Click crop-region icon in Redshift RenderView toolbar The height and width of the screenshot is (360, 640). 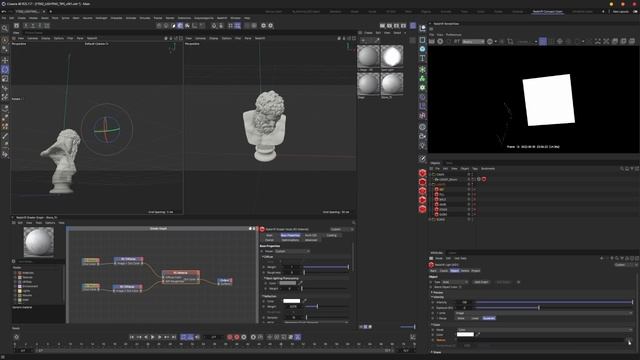tap(510, 41)
